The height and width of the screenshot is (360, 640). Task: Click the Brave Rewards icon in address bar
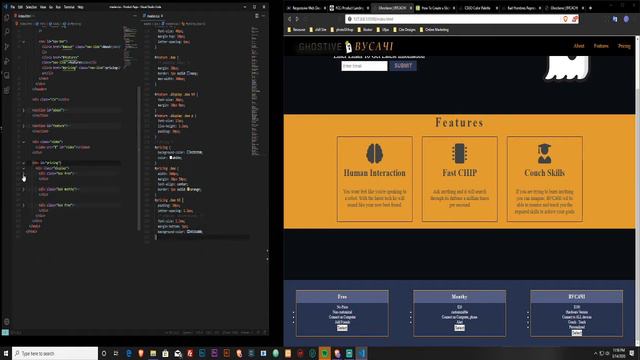click(x=575, y=19)
